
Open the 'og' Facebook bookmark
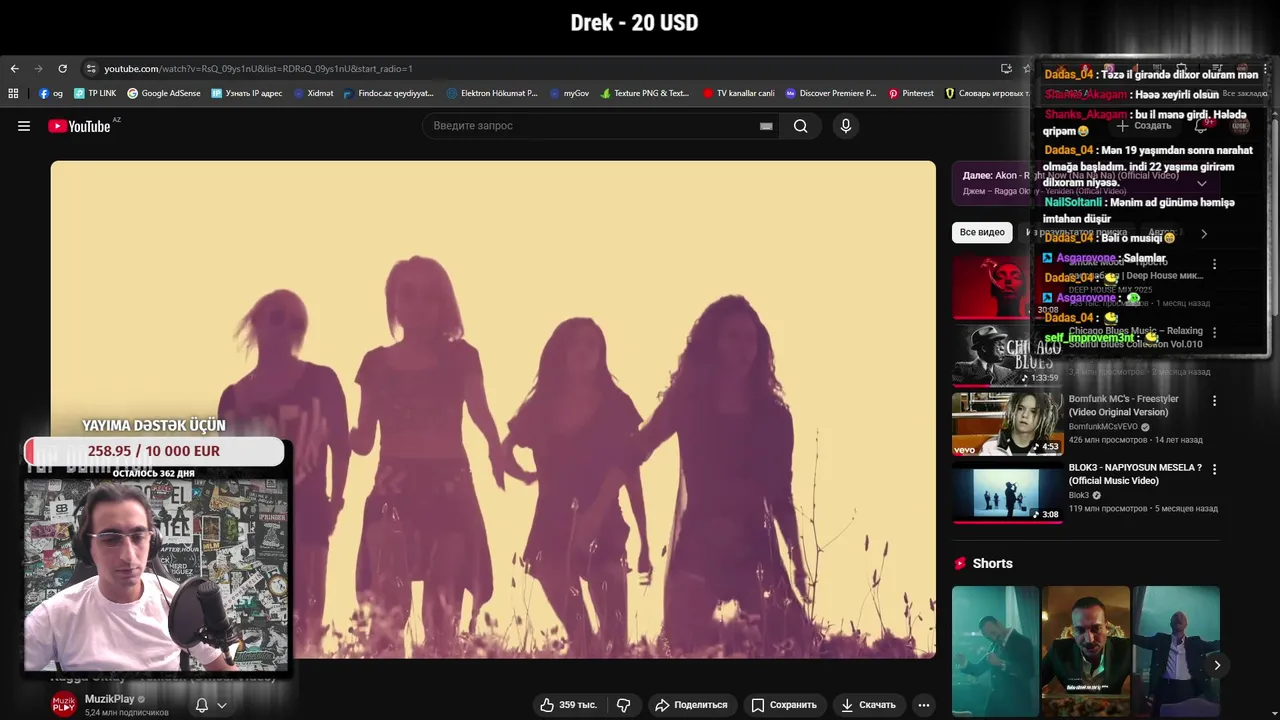click(51, 93)
